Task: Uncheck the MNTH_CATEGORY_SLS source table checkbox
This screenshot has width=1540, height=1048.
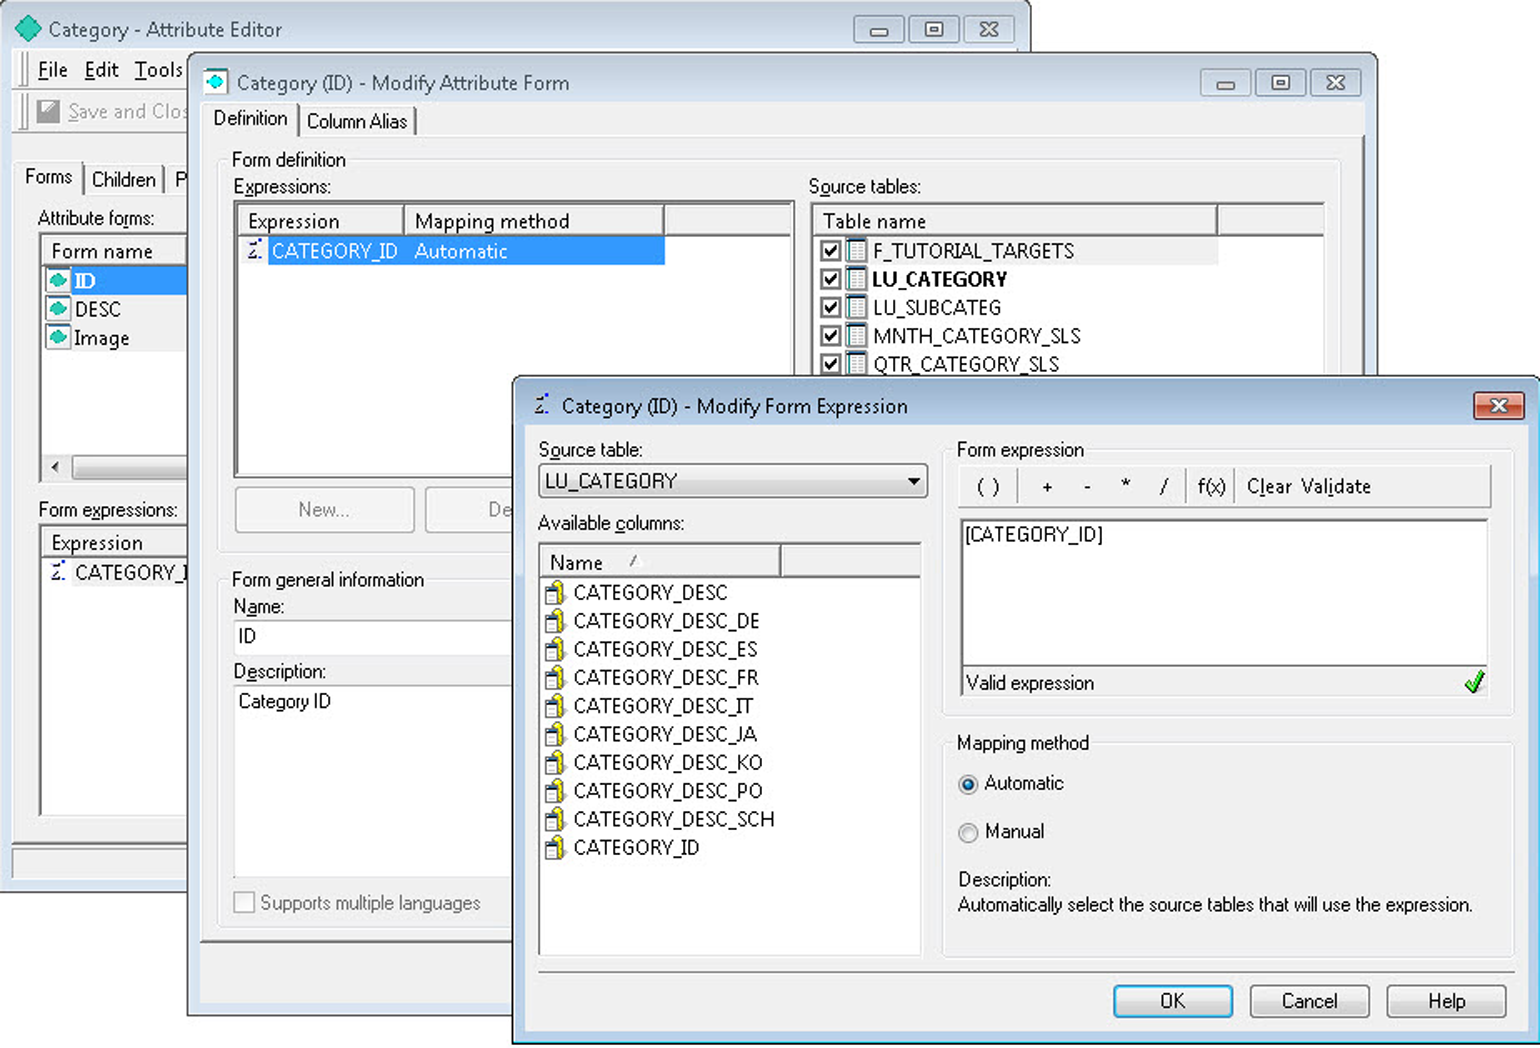Action: click(830, 336)
